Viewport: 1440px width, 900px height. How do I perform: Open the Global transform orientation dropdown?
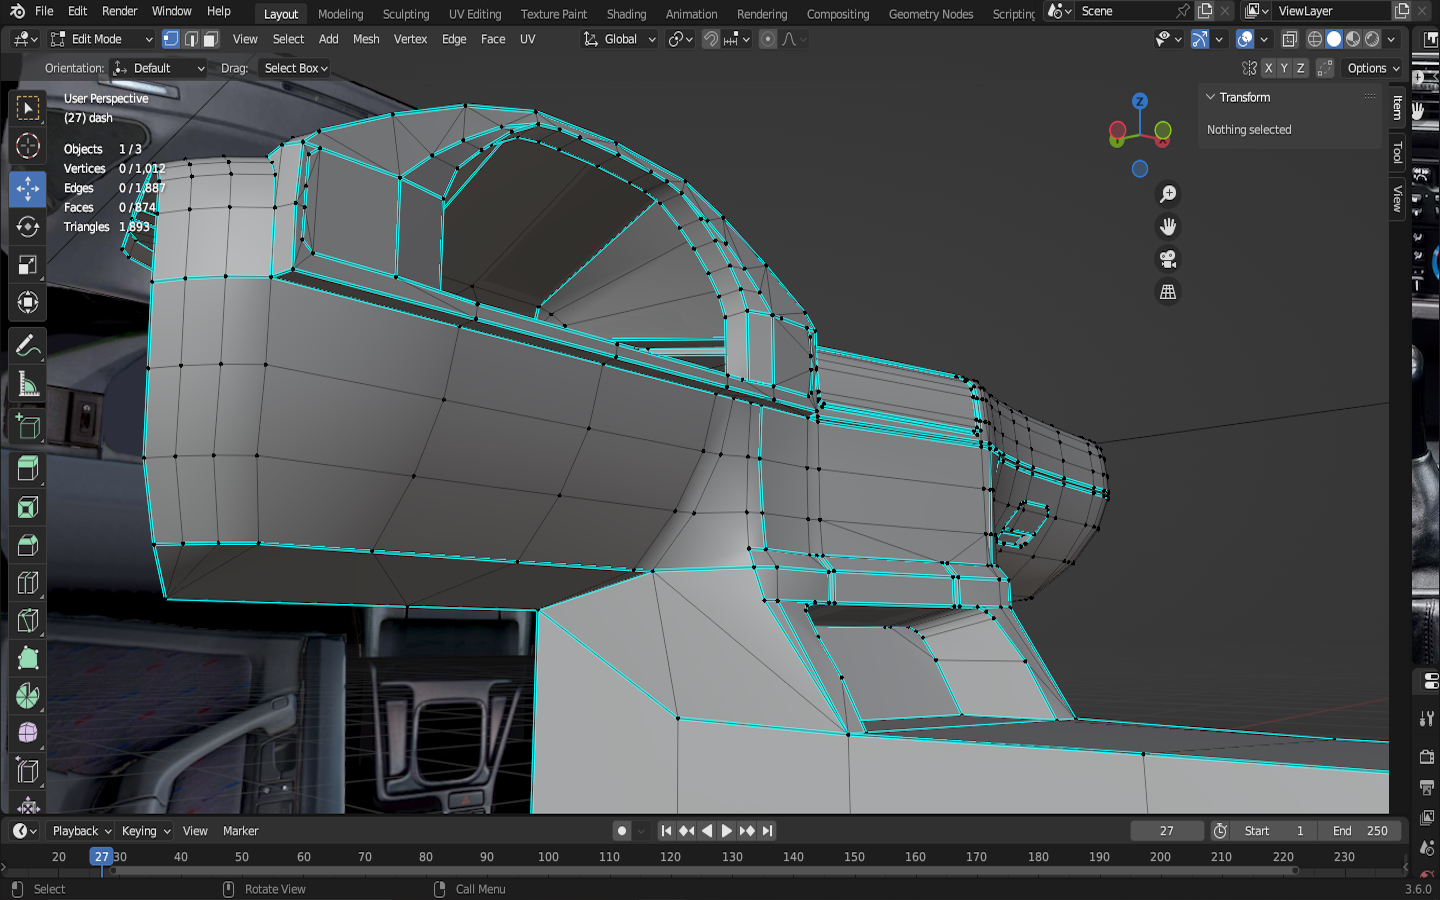click(x=620, y=39)
